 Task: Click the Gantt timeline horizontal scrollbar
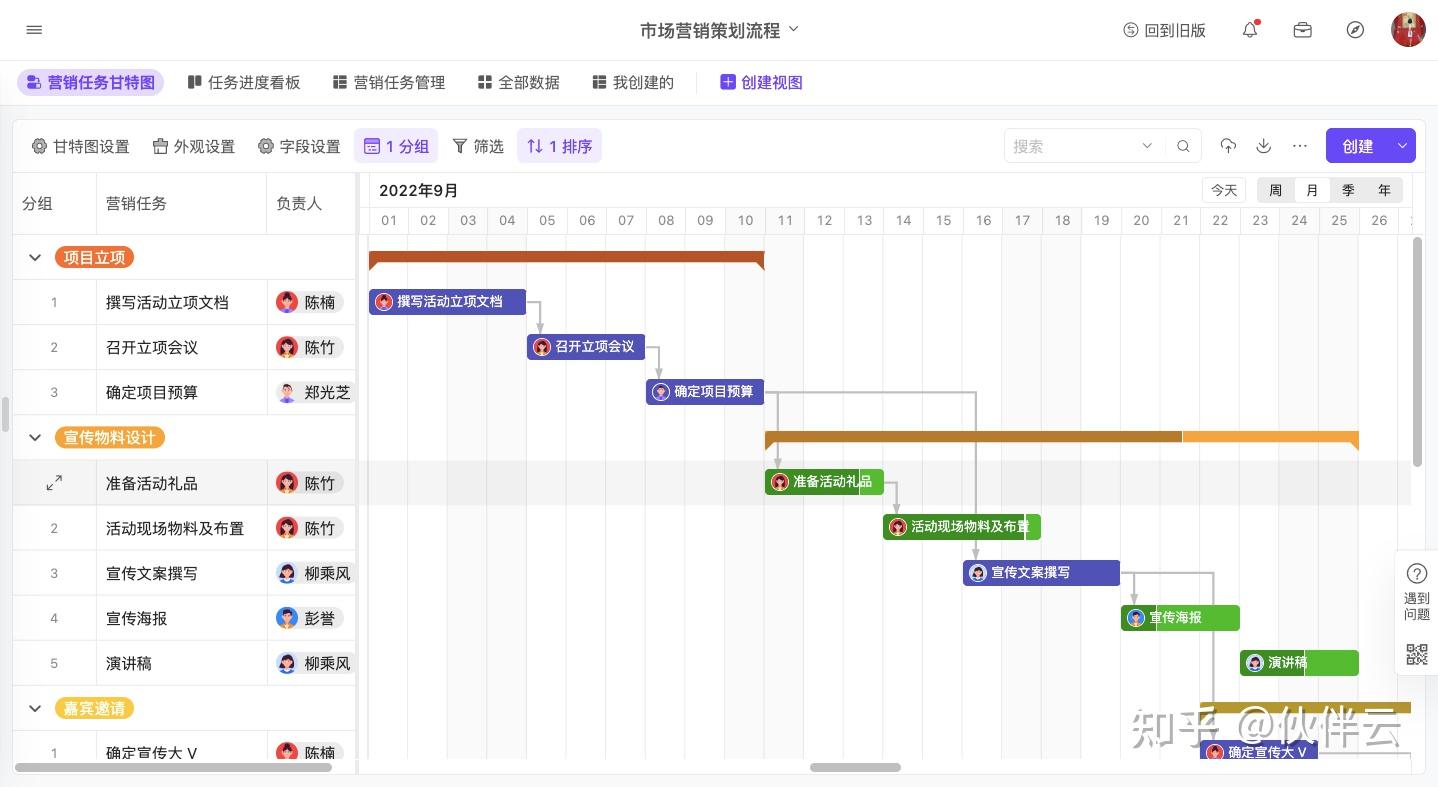(x=855, y=767)
